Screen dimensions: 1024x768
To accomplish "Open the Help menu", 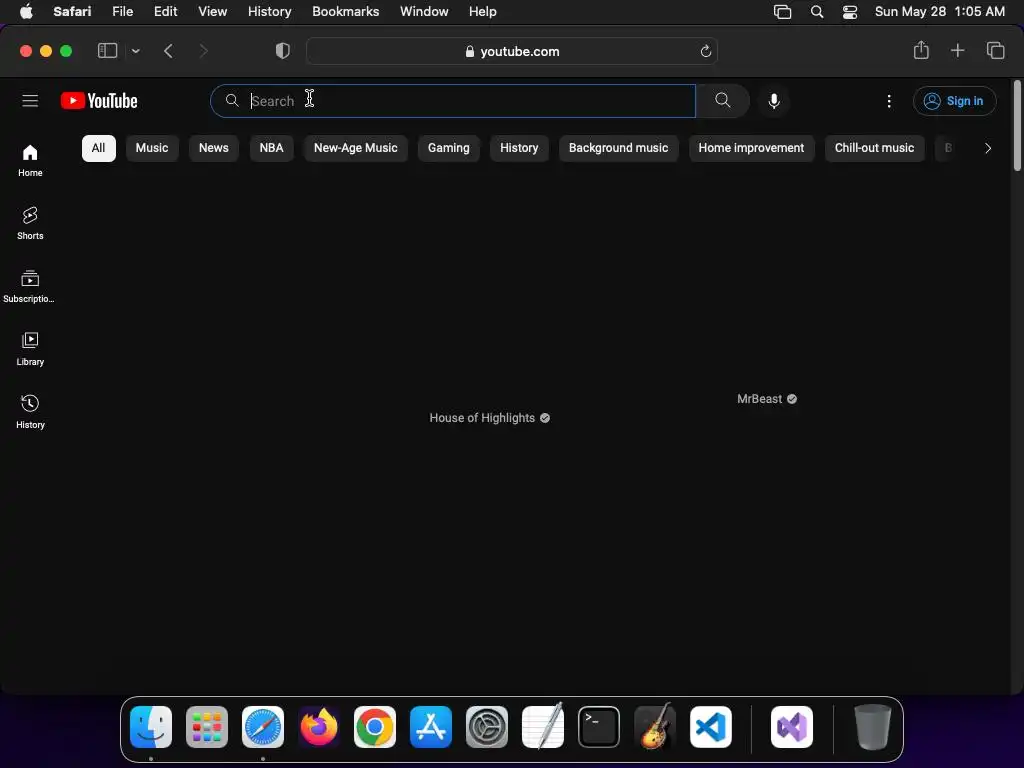I will coord(483,12).
